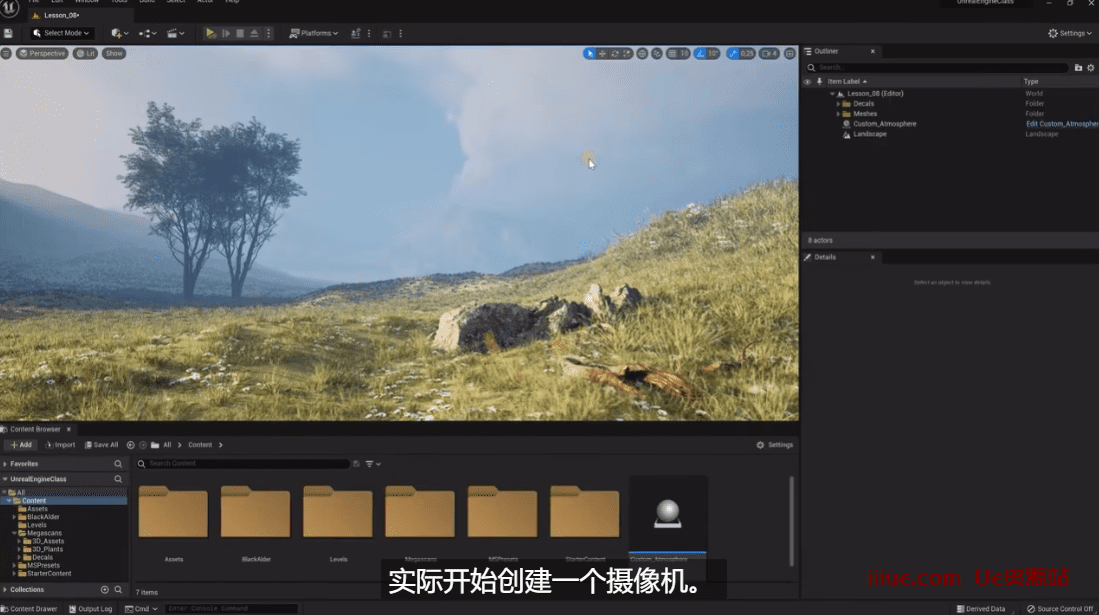This screenshot has width=1099, height=615.
Task: Open the Platforms dropdown menu
Action: tap(314, 33)
